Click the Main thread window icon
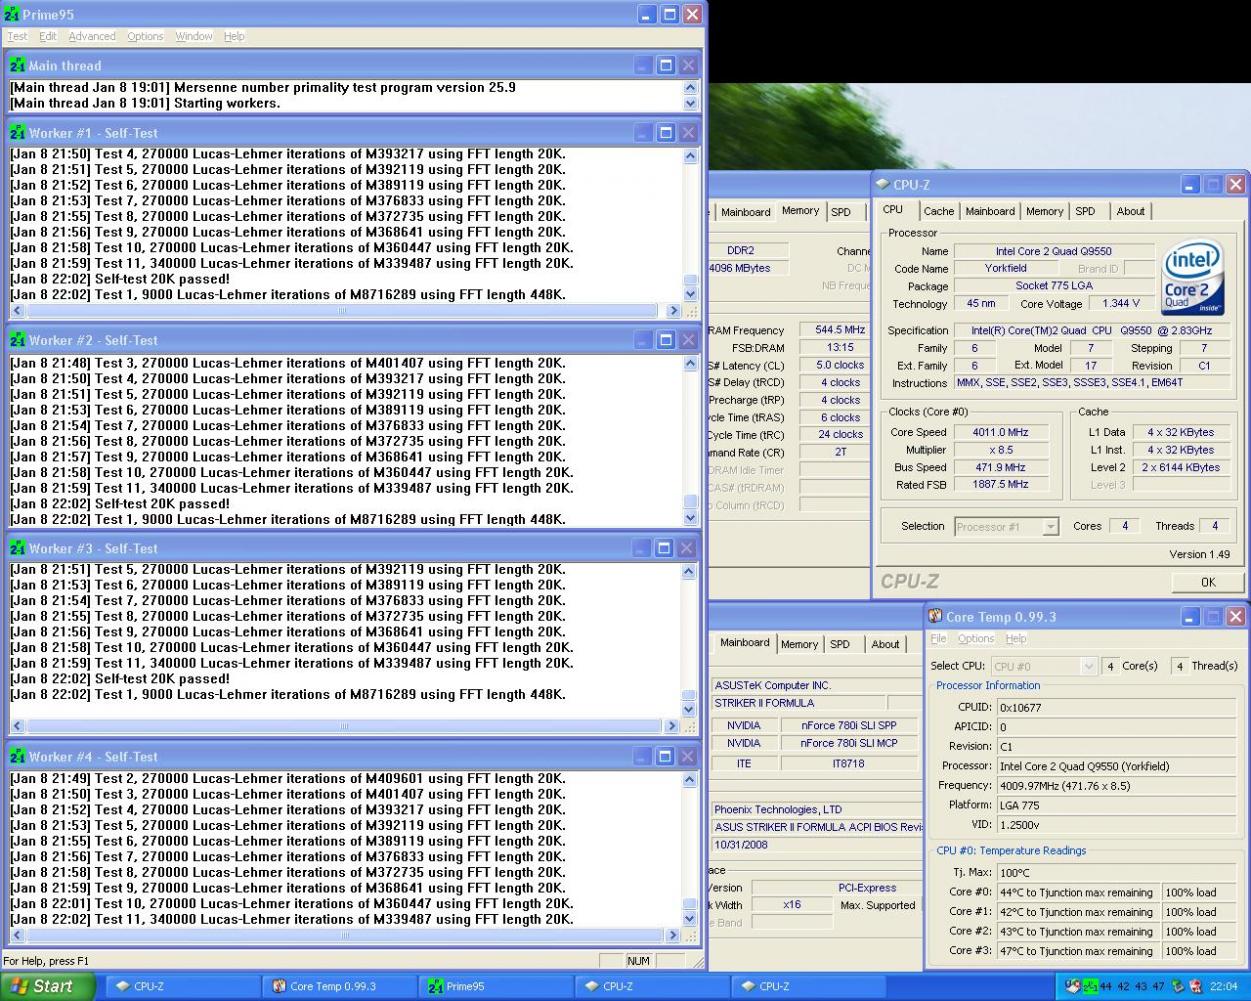This screenshot has height=1001, width=1251. [x=17, y=65]
